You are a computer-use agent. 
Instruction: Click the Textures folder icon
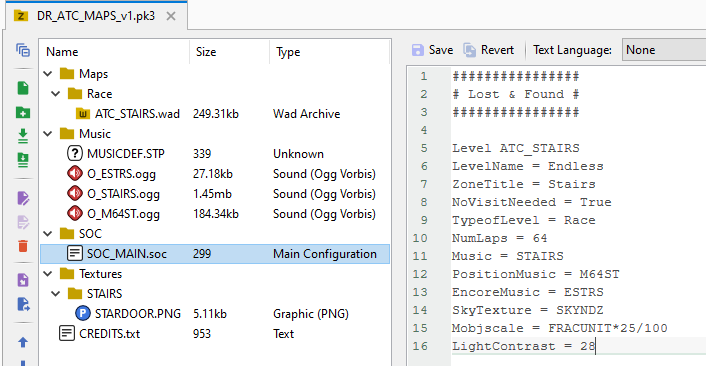[67, 273]
